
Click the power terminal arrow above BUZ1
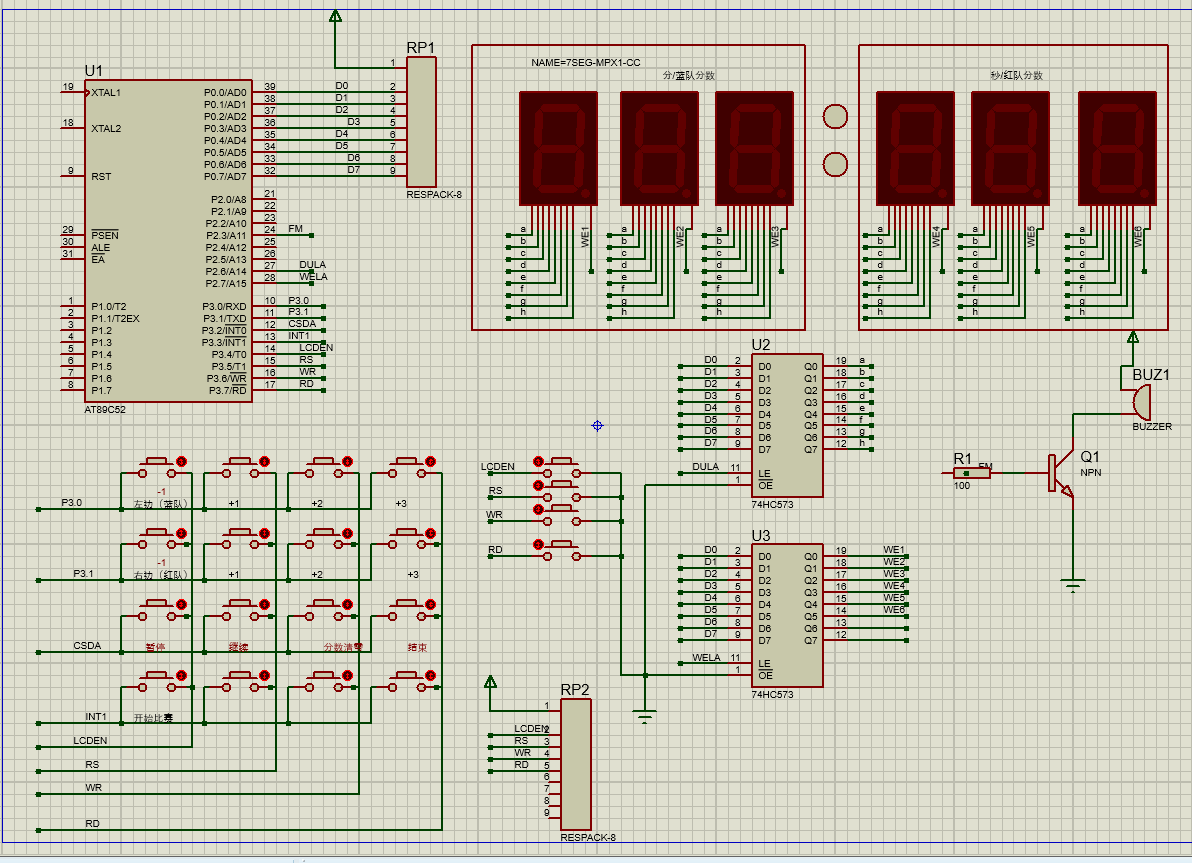pyautogui.click(x=1133, y=337)
